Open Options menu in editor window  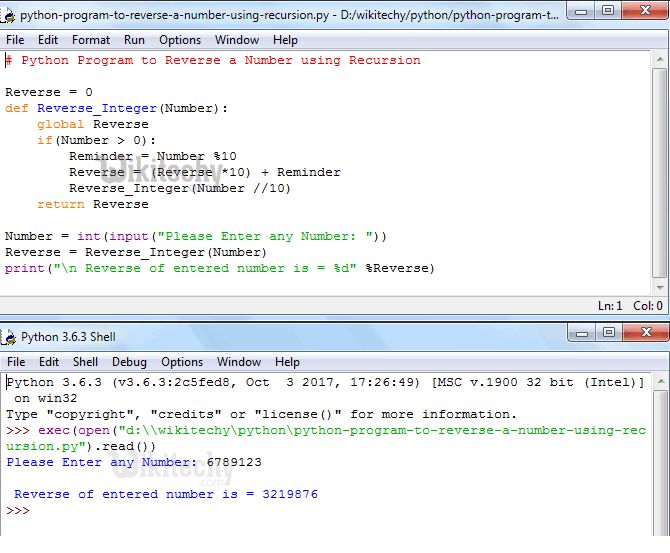click(180, 40)
